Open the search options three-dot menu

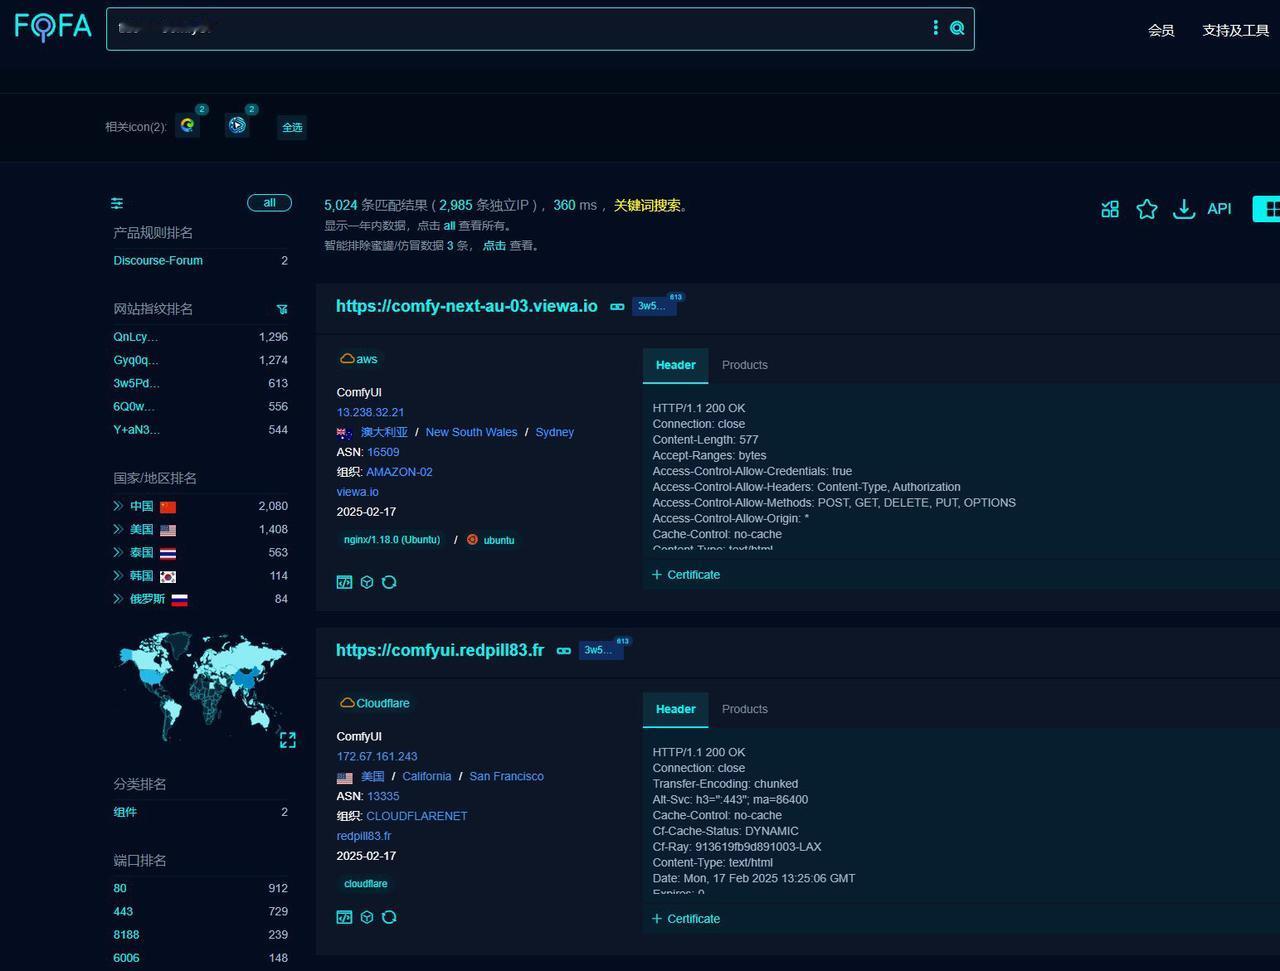(x=936, y=28)
